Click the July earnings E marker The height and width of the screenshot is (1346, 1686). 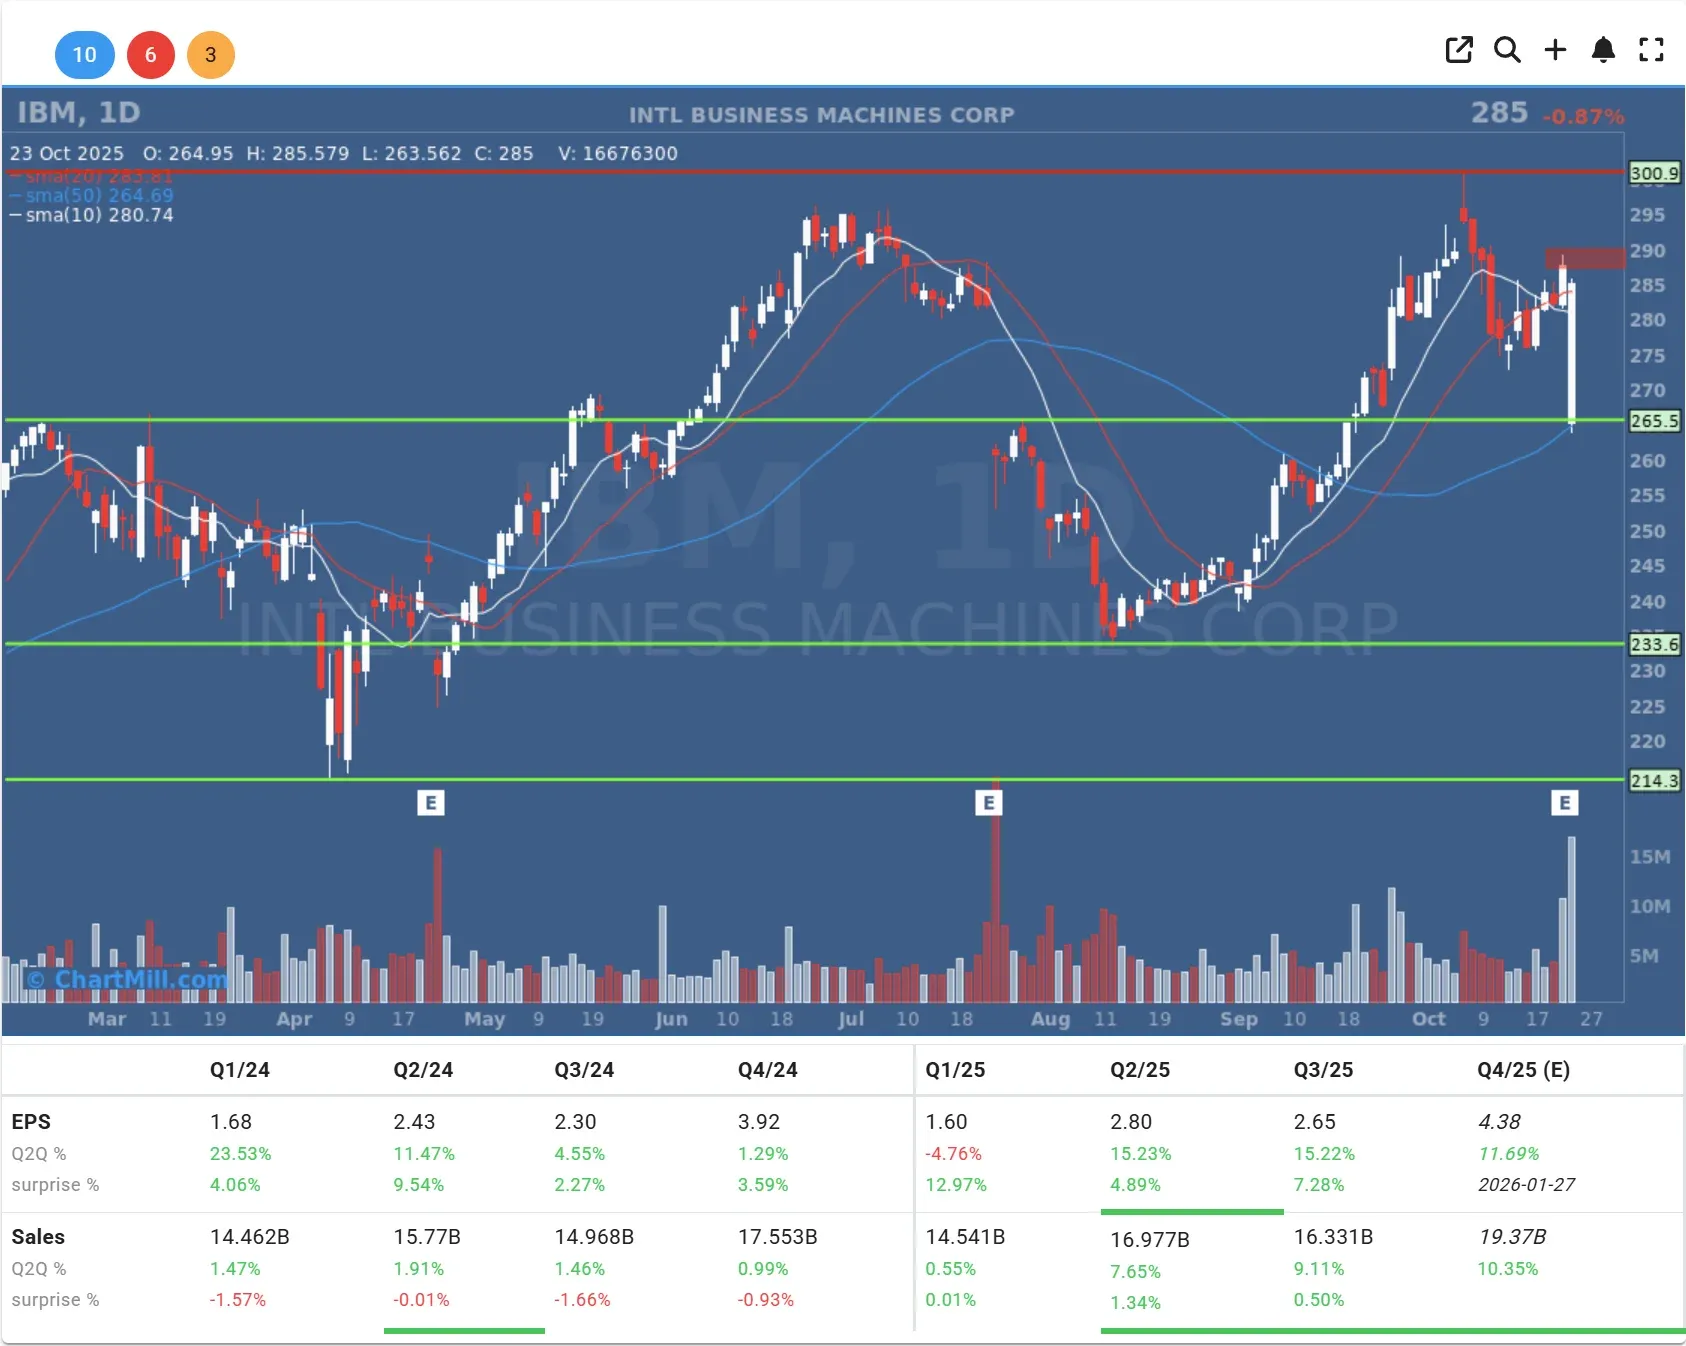pyautogui.click(x=991, y=801)
